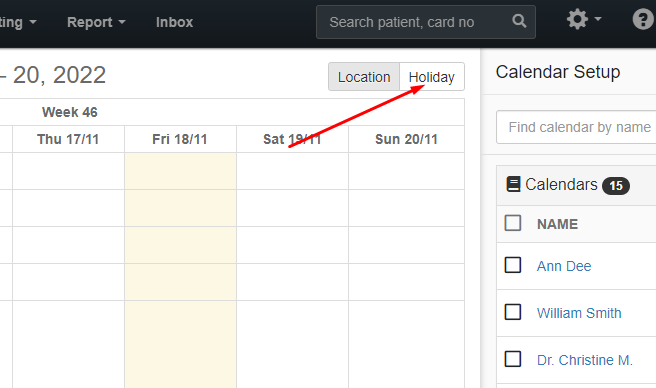The image size is (656, 388).
Task: Click the Calendars count badge 15
Action: [615, 185]
